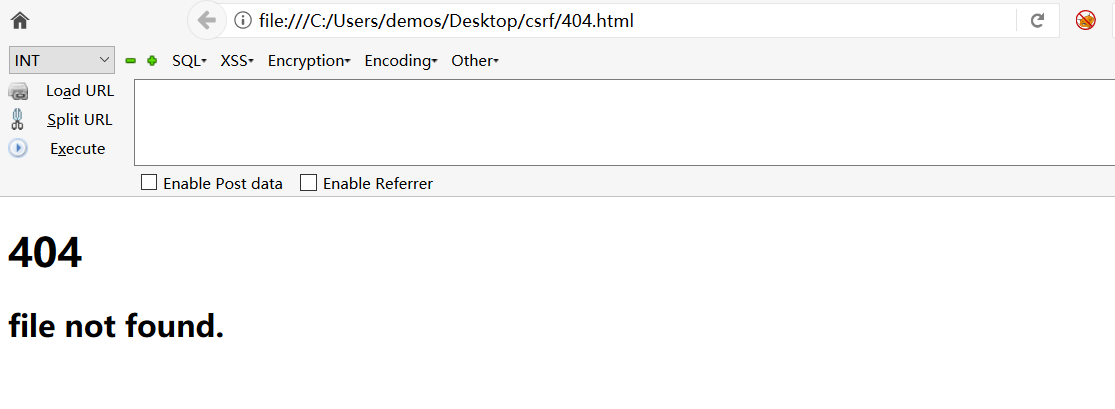The image size is (1115, 409).
Task: Expand the SQL menu
Action: 189,61
